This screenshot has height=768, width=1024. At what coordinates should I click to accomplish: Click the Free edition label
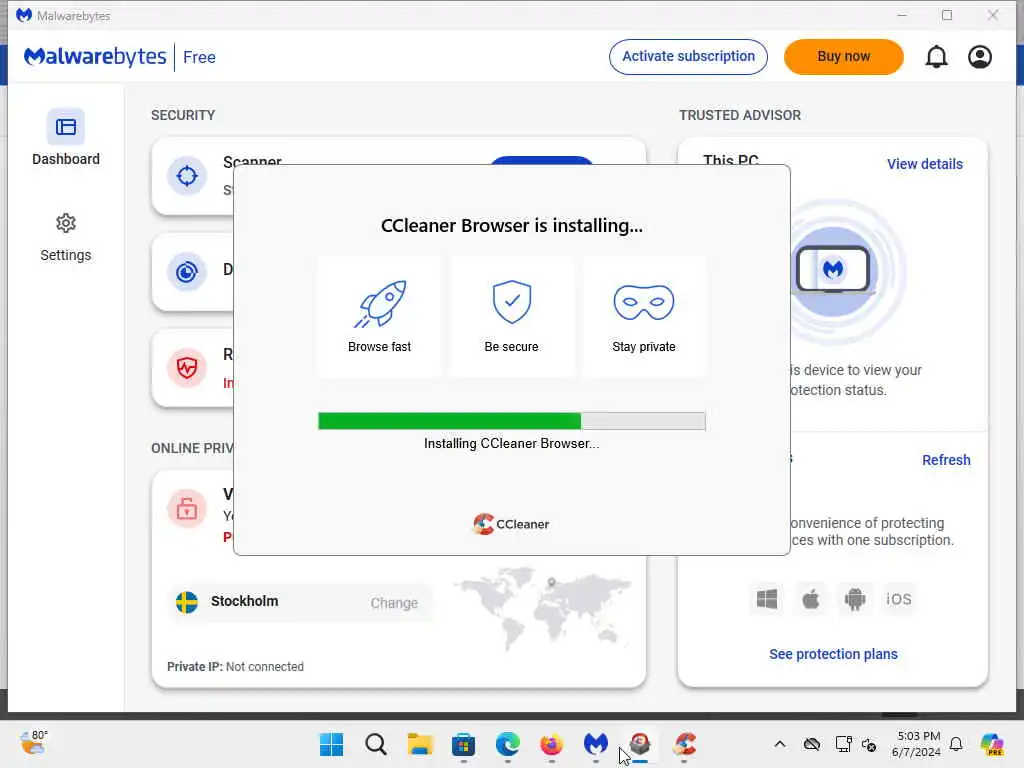pyautogui.click(x=199, y=57)
